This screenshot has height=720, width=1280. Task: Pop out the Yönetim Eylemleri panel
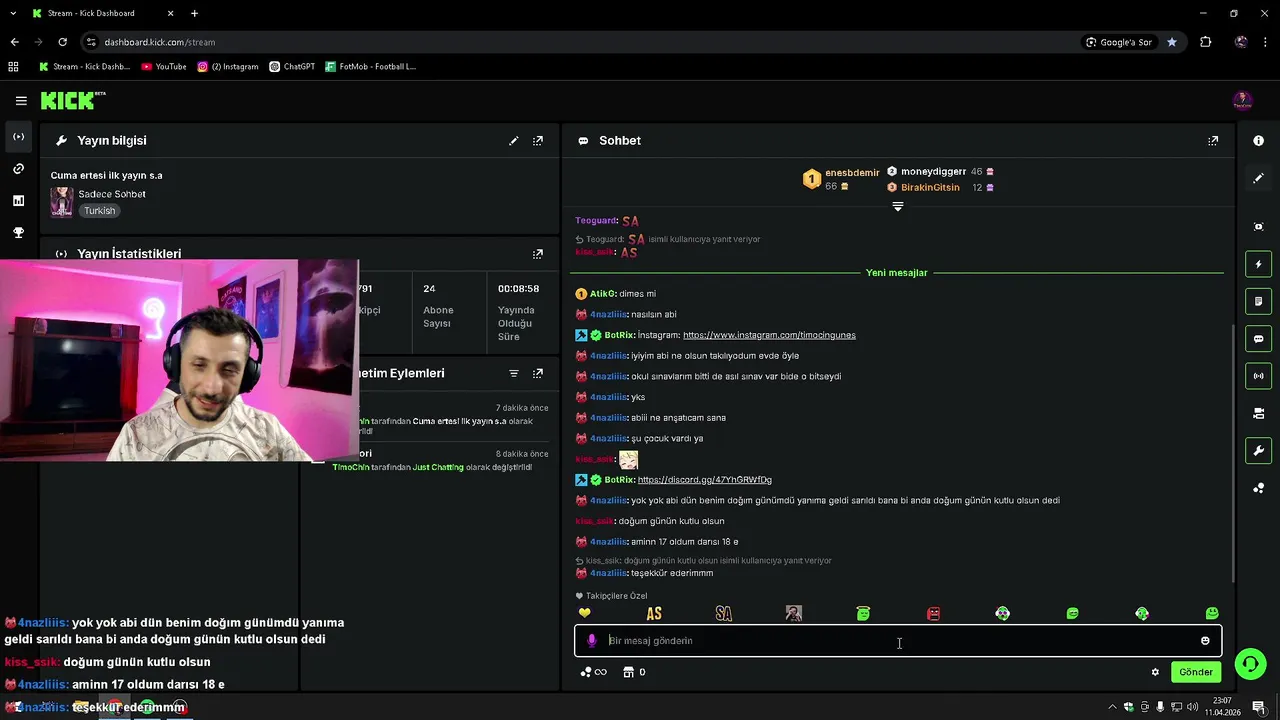tap(538, 373)
